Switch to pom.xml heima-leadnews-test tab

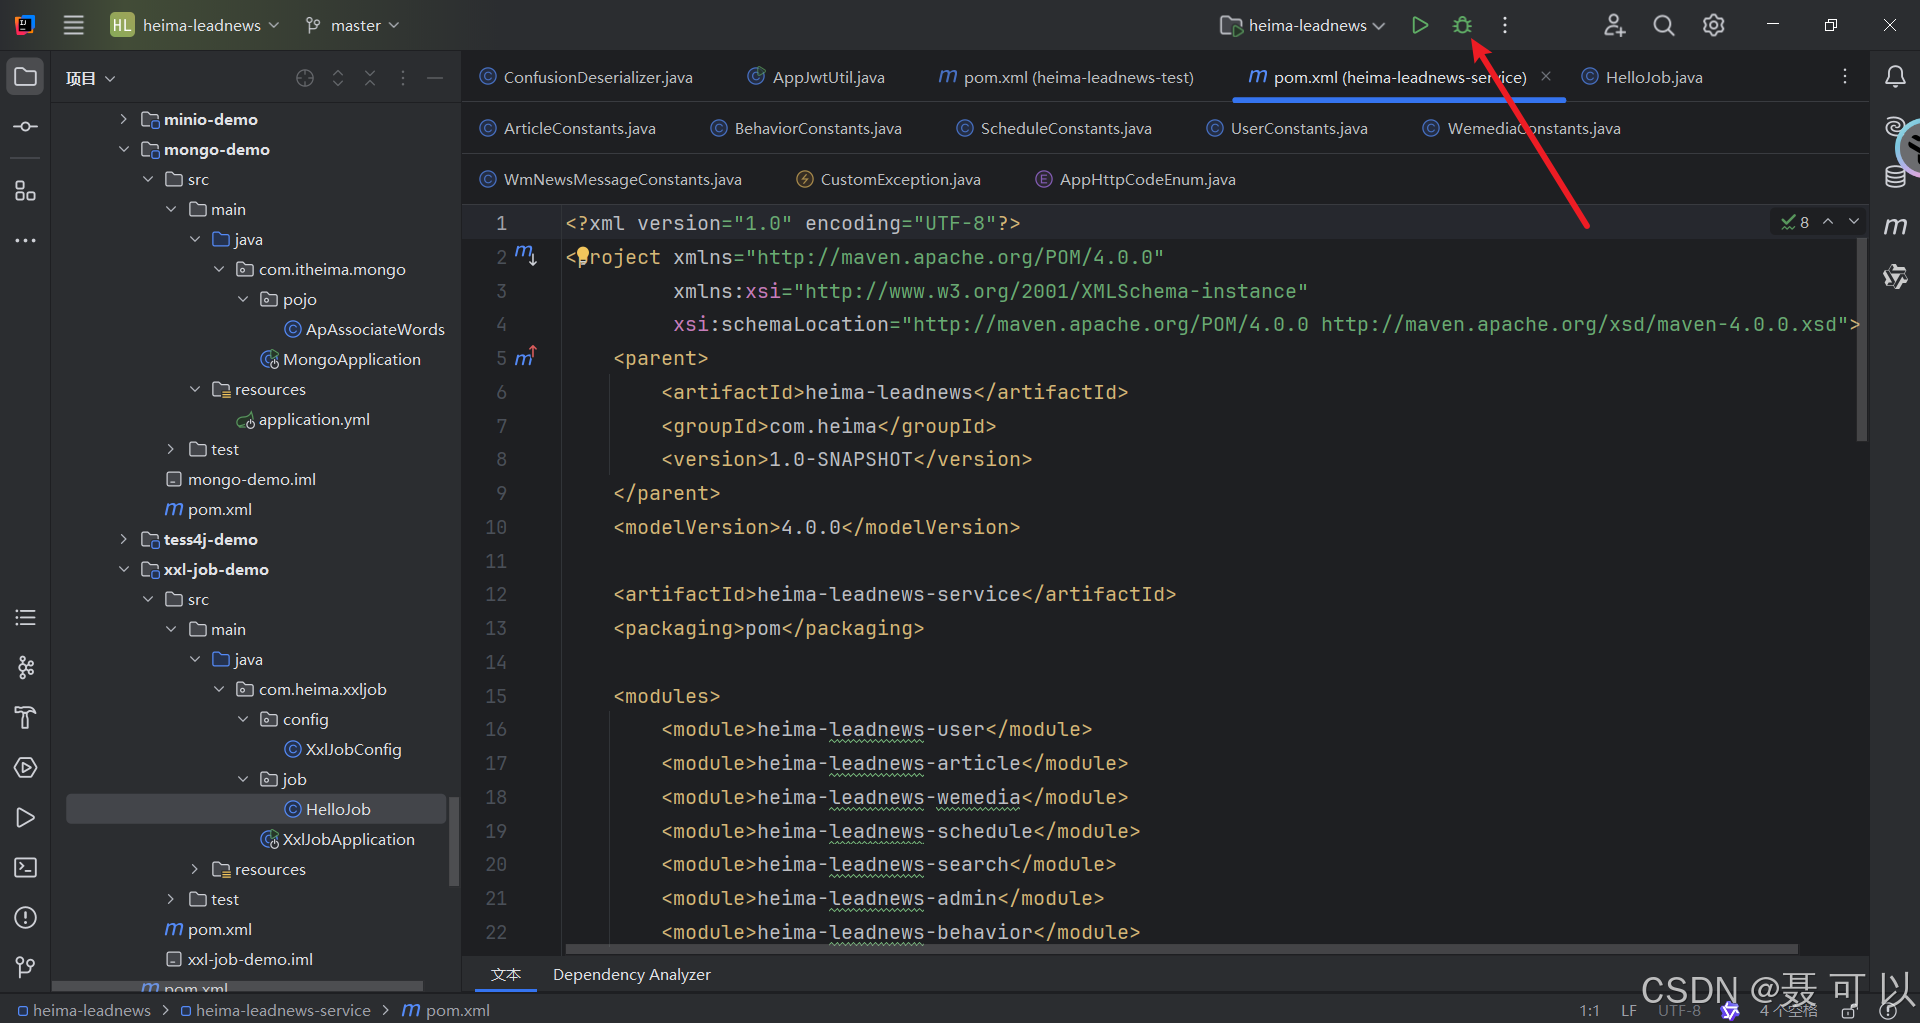(x=1066, y=77)
